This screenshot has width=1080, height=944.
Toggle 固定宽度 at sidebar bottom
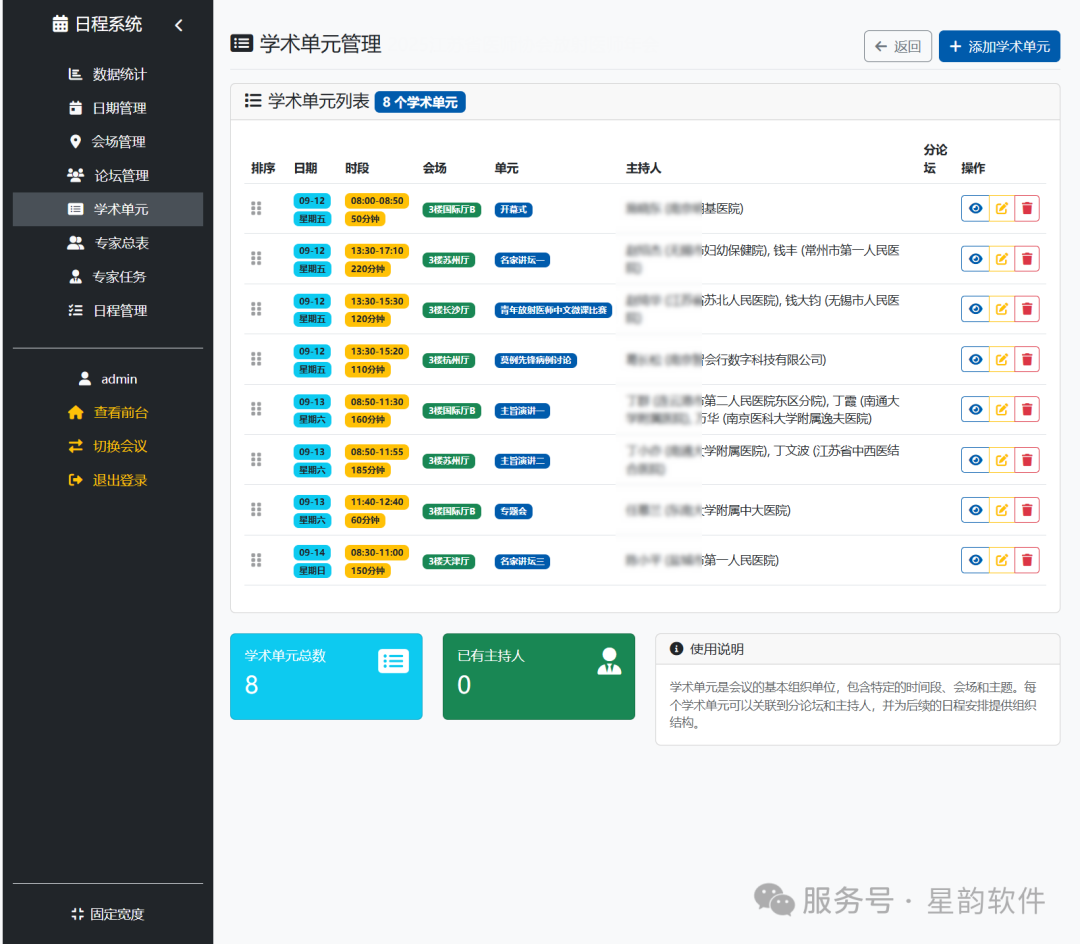pyautogui.click(x=107, y=914)
